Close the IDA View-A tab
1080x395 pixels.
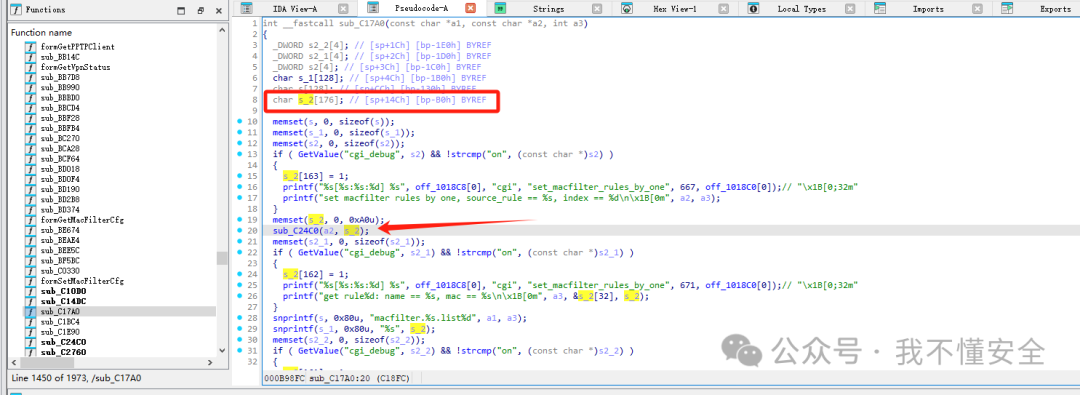pos(343,9)
